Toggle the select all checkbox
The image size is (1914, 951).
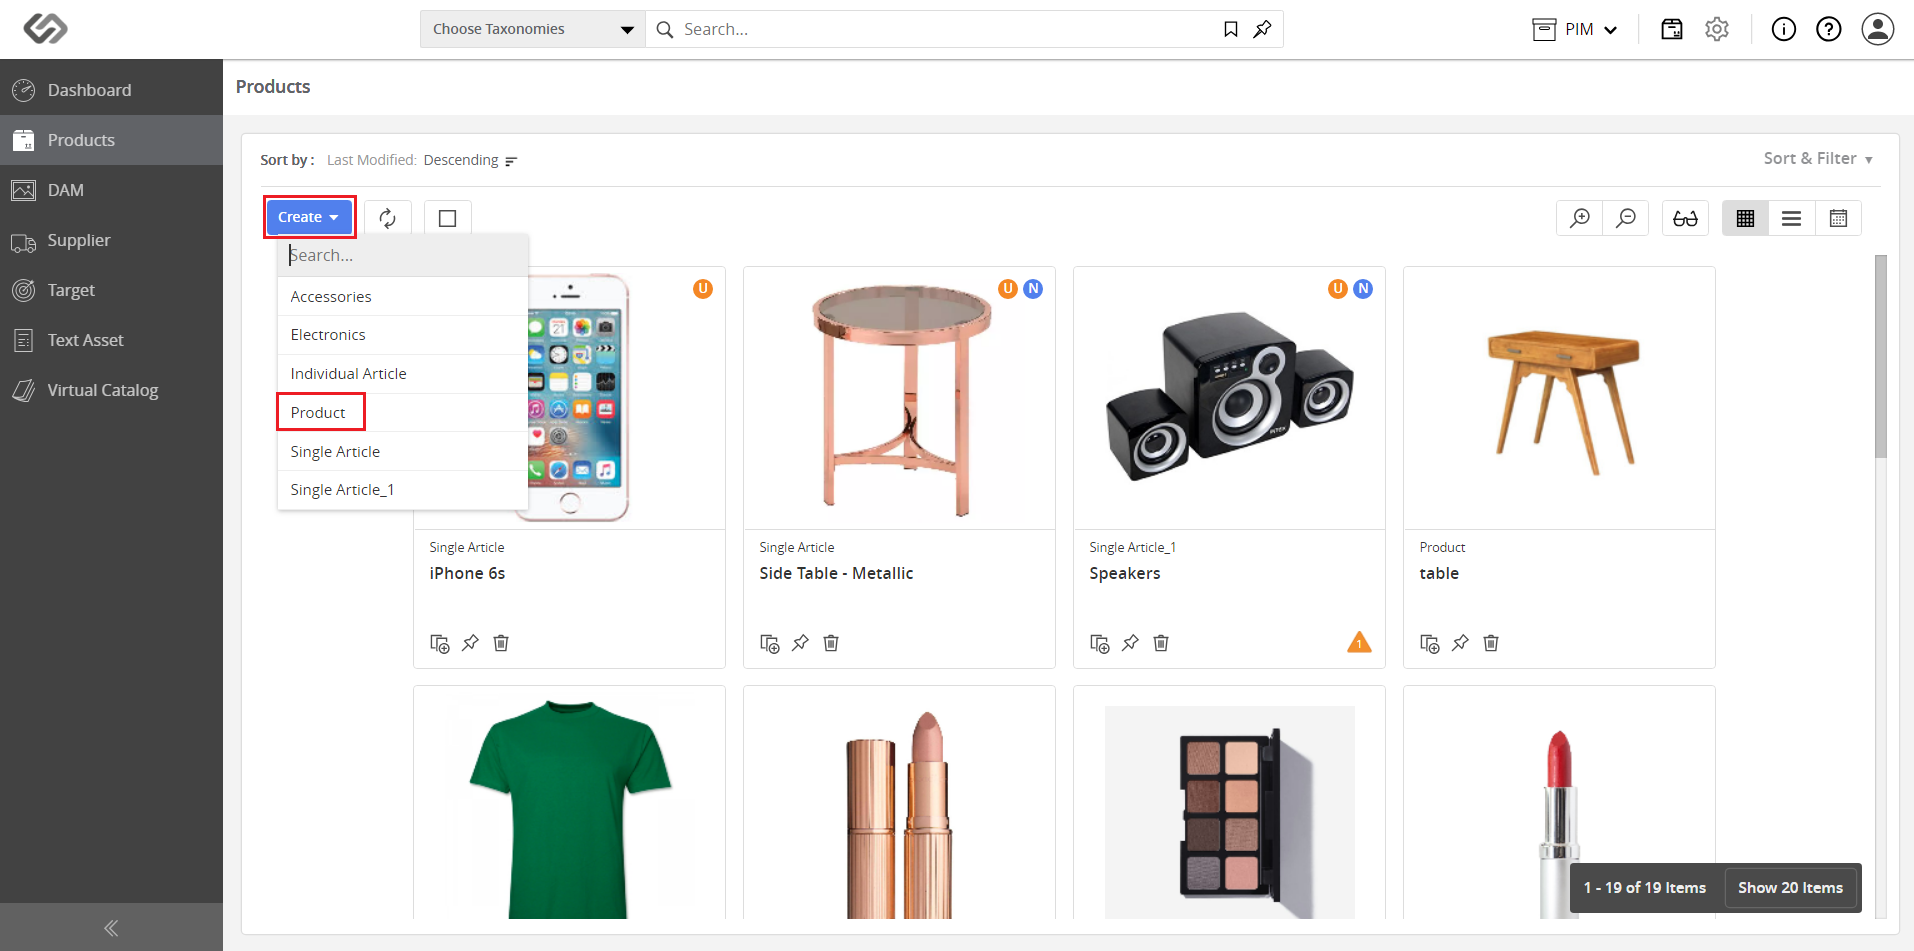[448, 218]
